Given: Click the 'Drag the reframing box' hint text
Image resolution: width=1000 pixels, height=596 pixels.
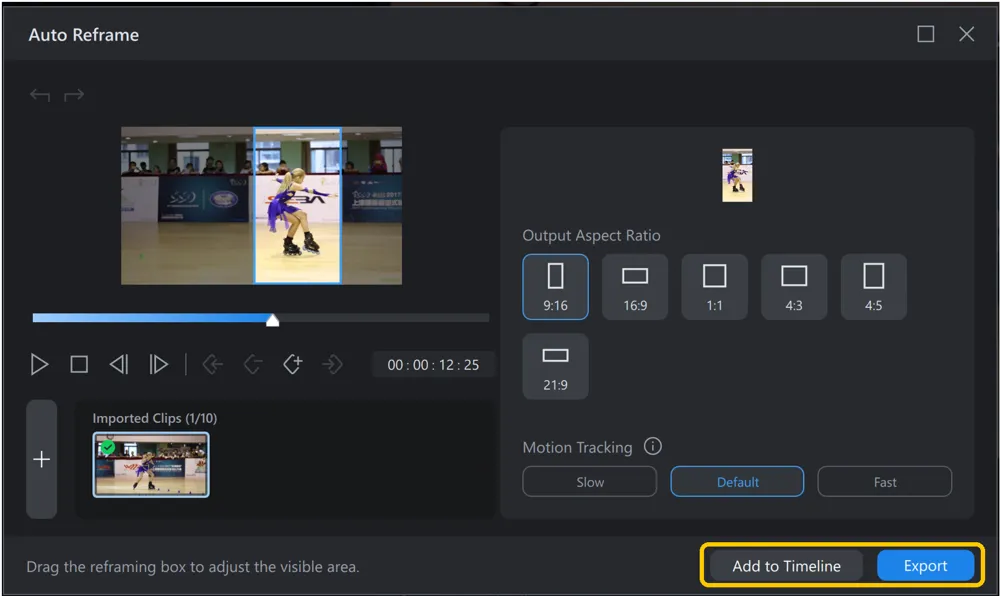Looking at the screenshot, I should [x=193, y=567].
